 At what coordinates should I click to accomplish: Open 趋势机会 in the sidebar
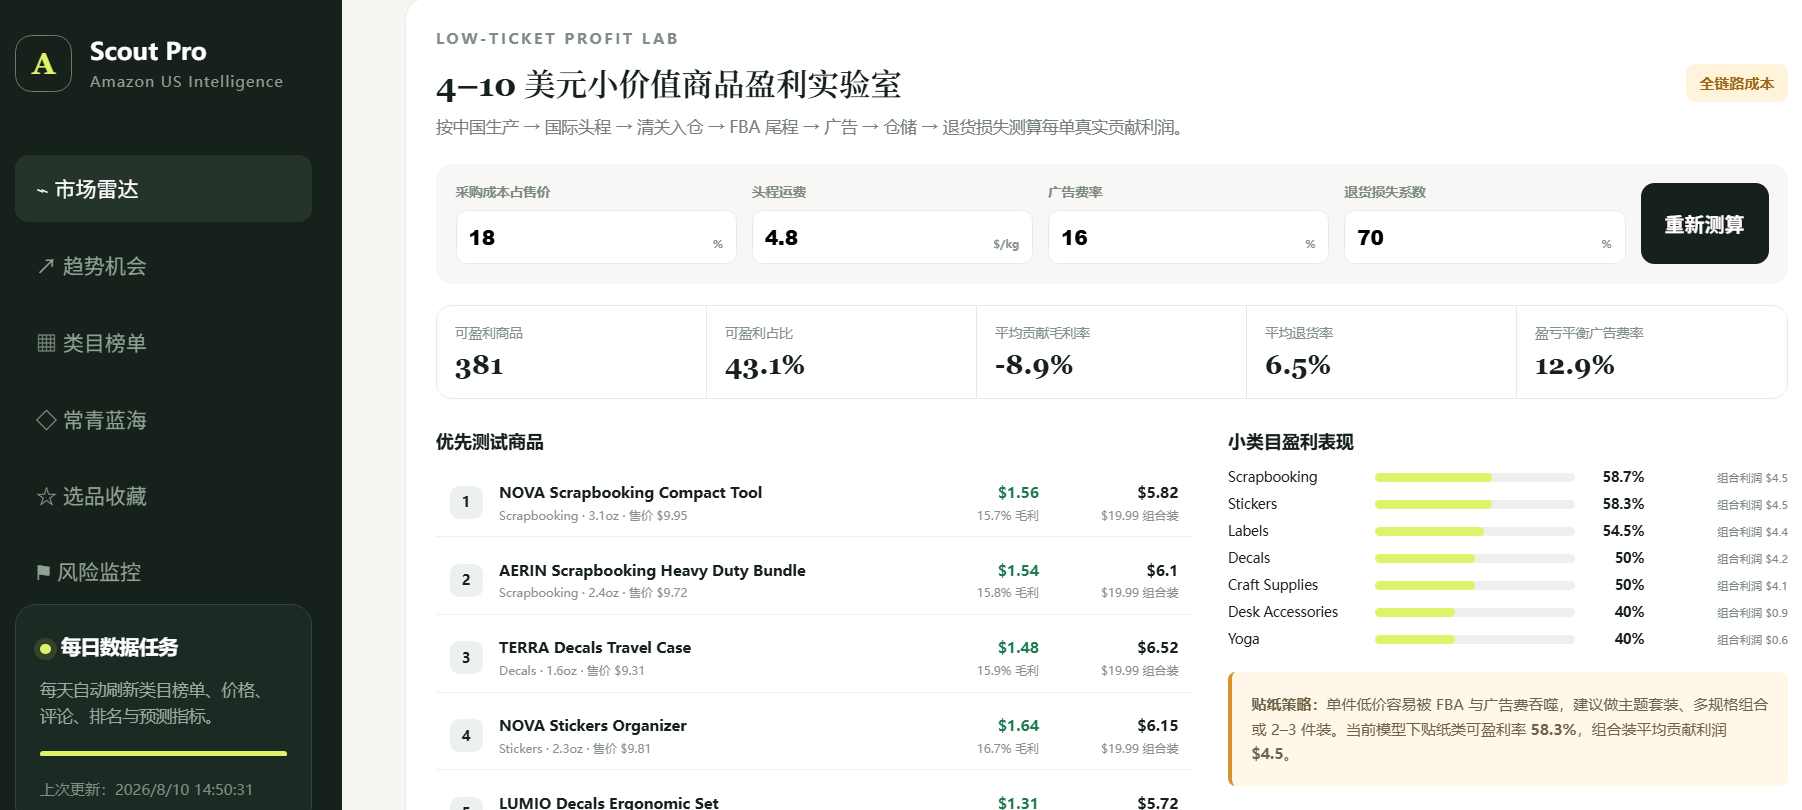pos(163,266)
